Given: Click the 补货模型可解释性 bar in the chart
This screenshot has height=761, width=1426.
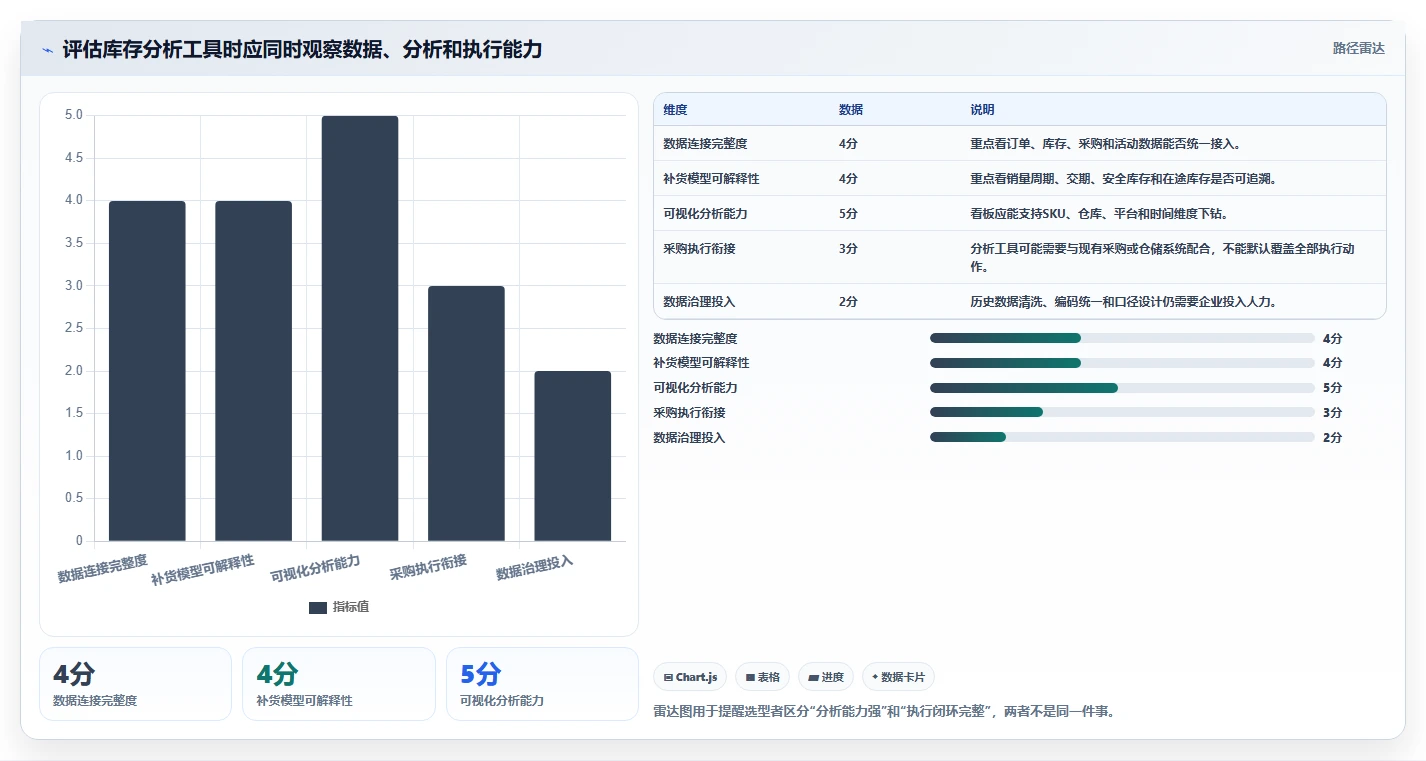Looking at the screenshot, I should [x=254, y=371].
